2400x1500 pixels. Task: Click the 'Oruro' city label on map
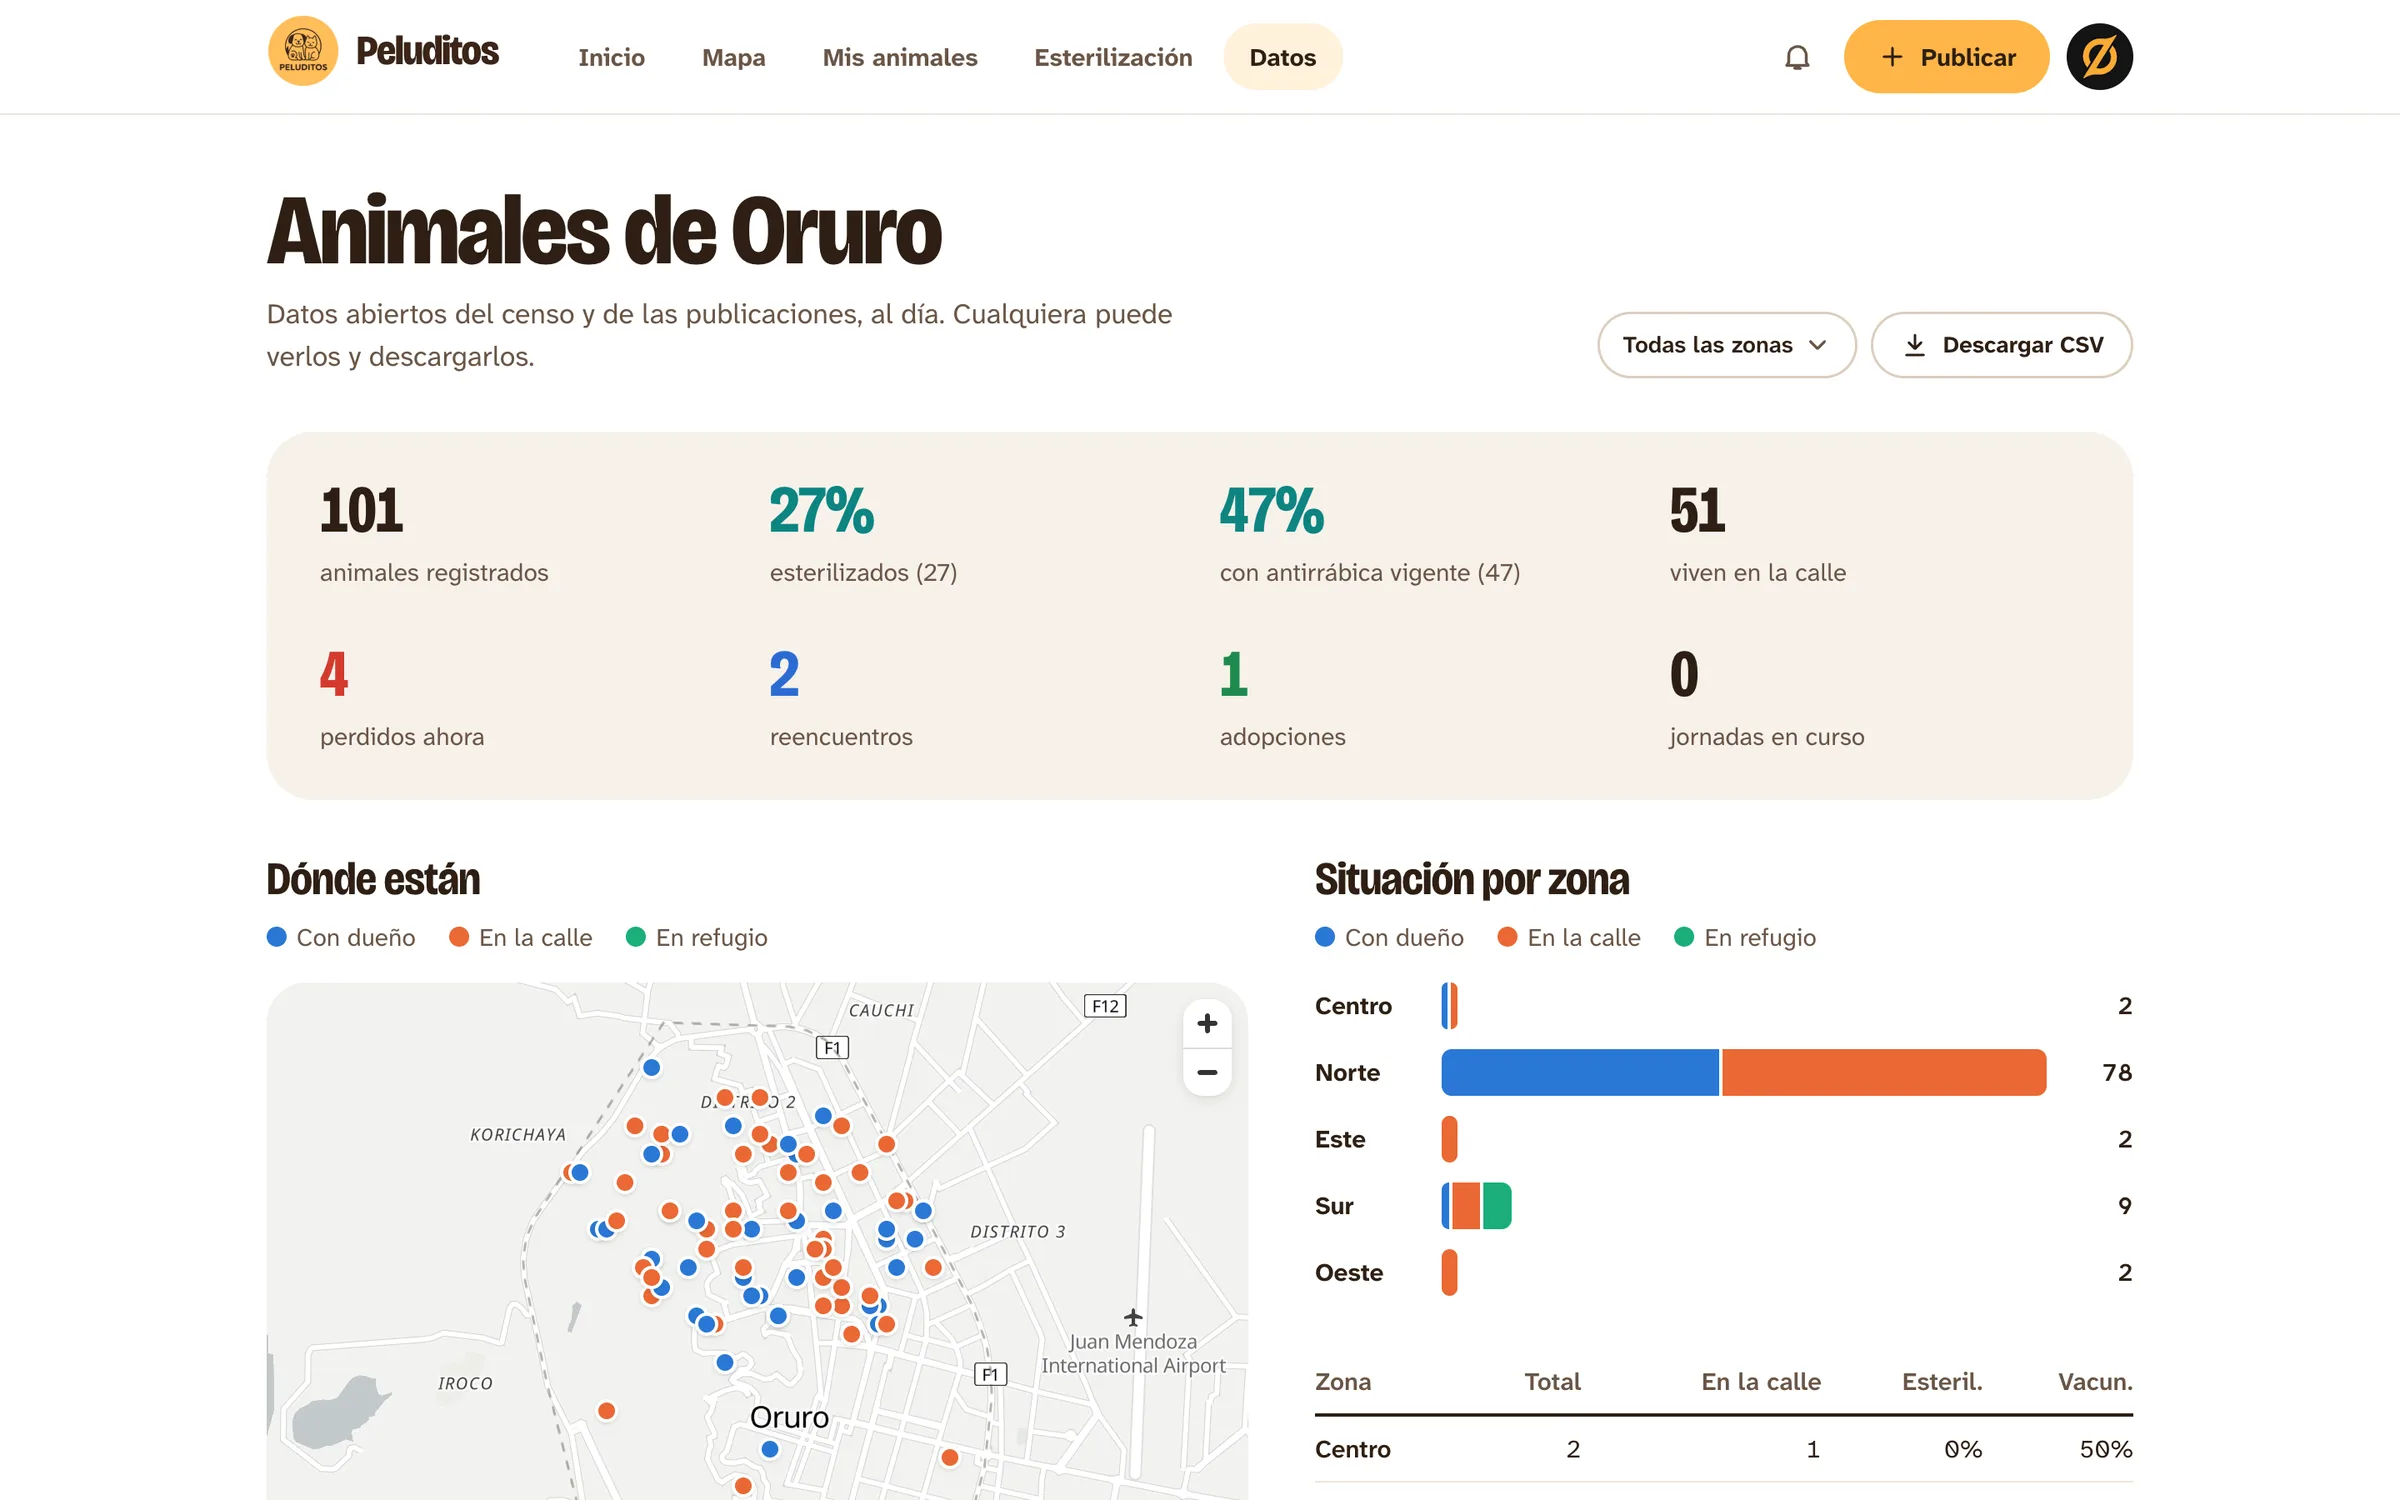click(789, 1417)
